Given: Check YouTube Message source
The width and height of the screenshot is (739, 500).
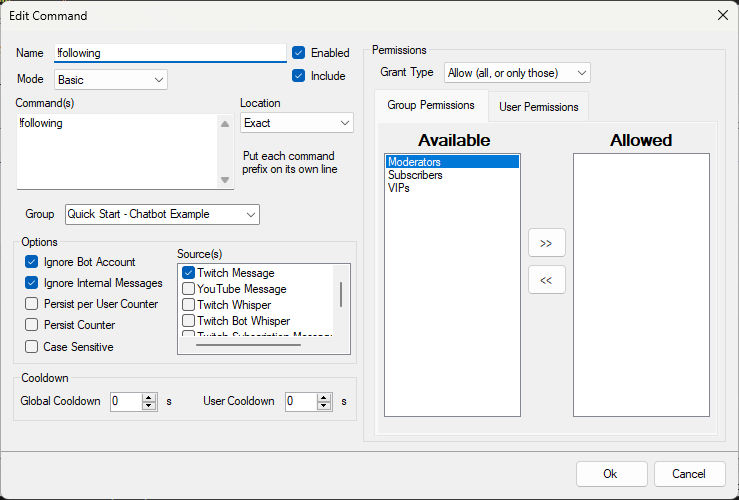Looking at the screenshot, I should 188,289.
